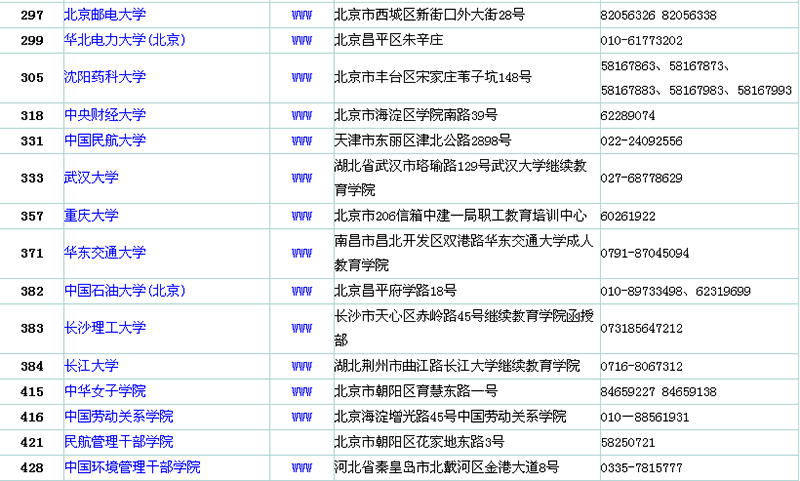The width and height of the screenshot is (800, 481).
Task: Open the 长沙理工大学 link
Action: tap(105, 328)
